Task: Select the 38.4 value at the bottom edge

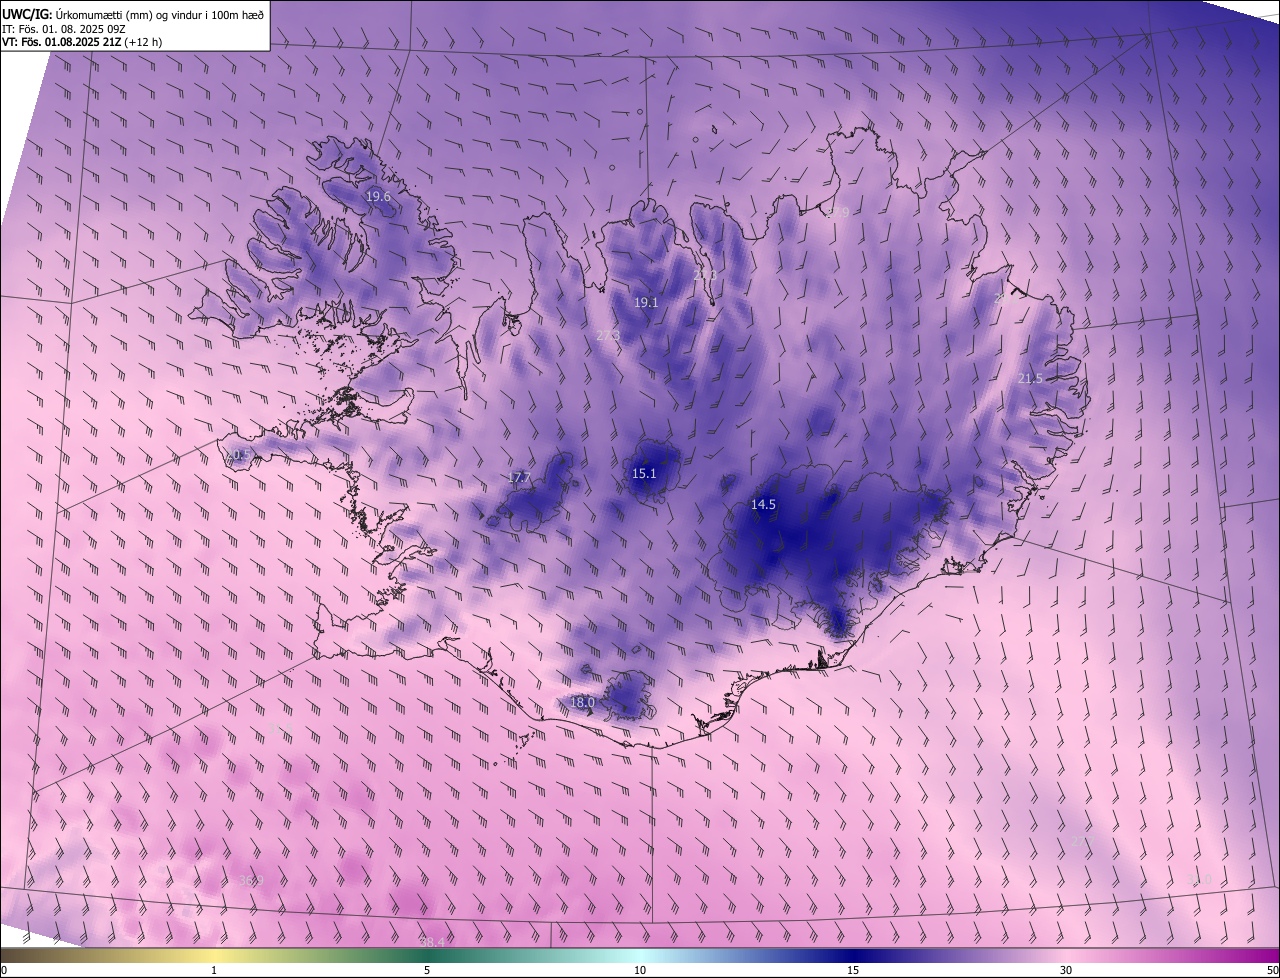Action: tap(432, 942)
